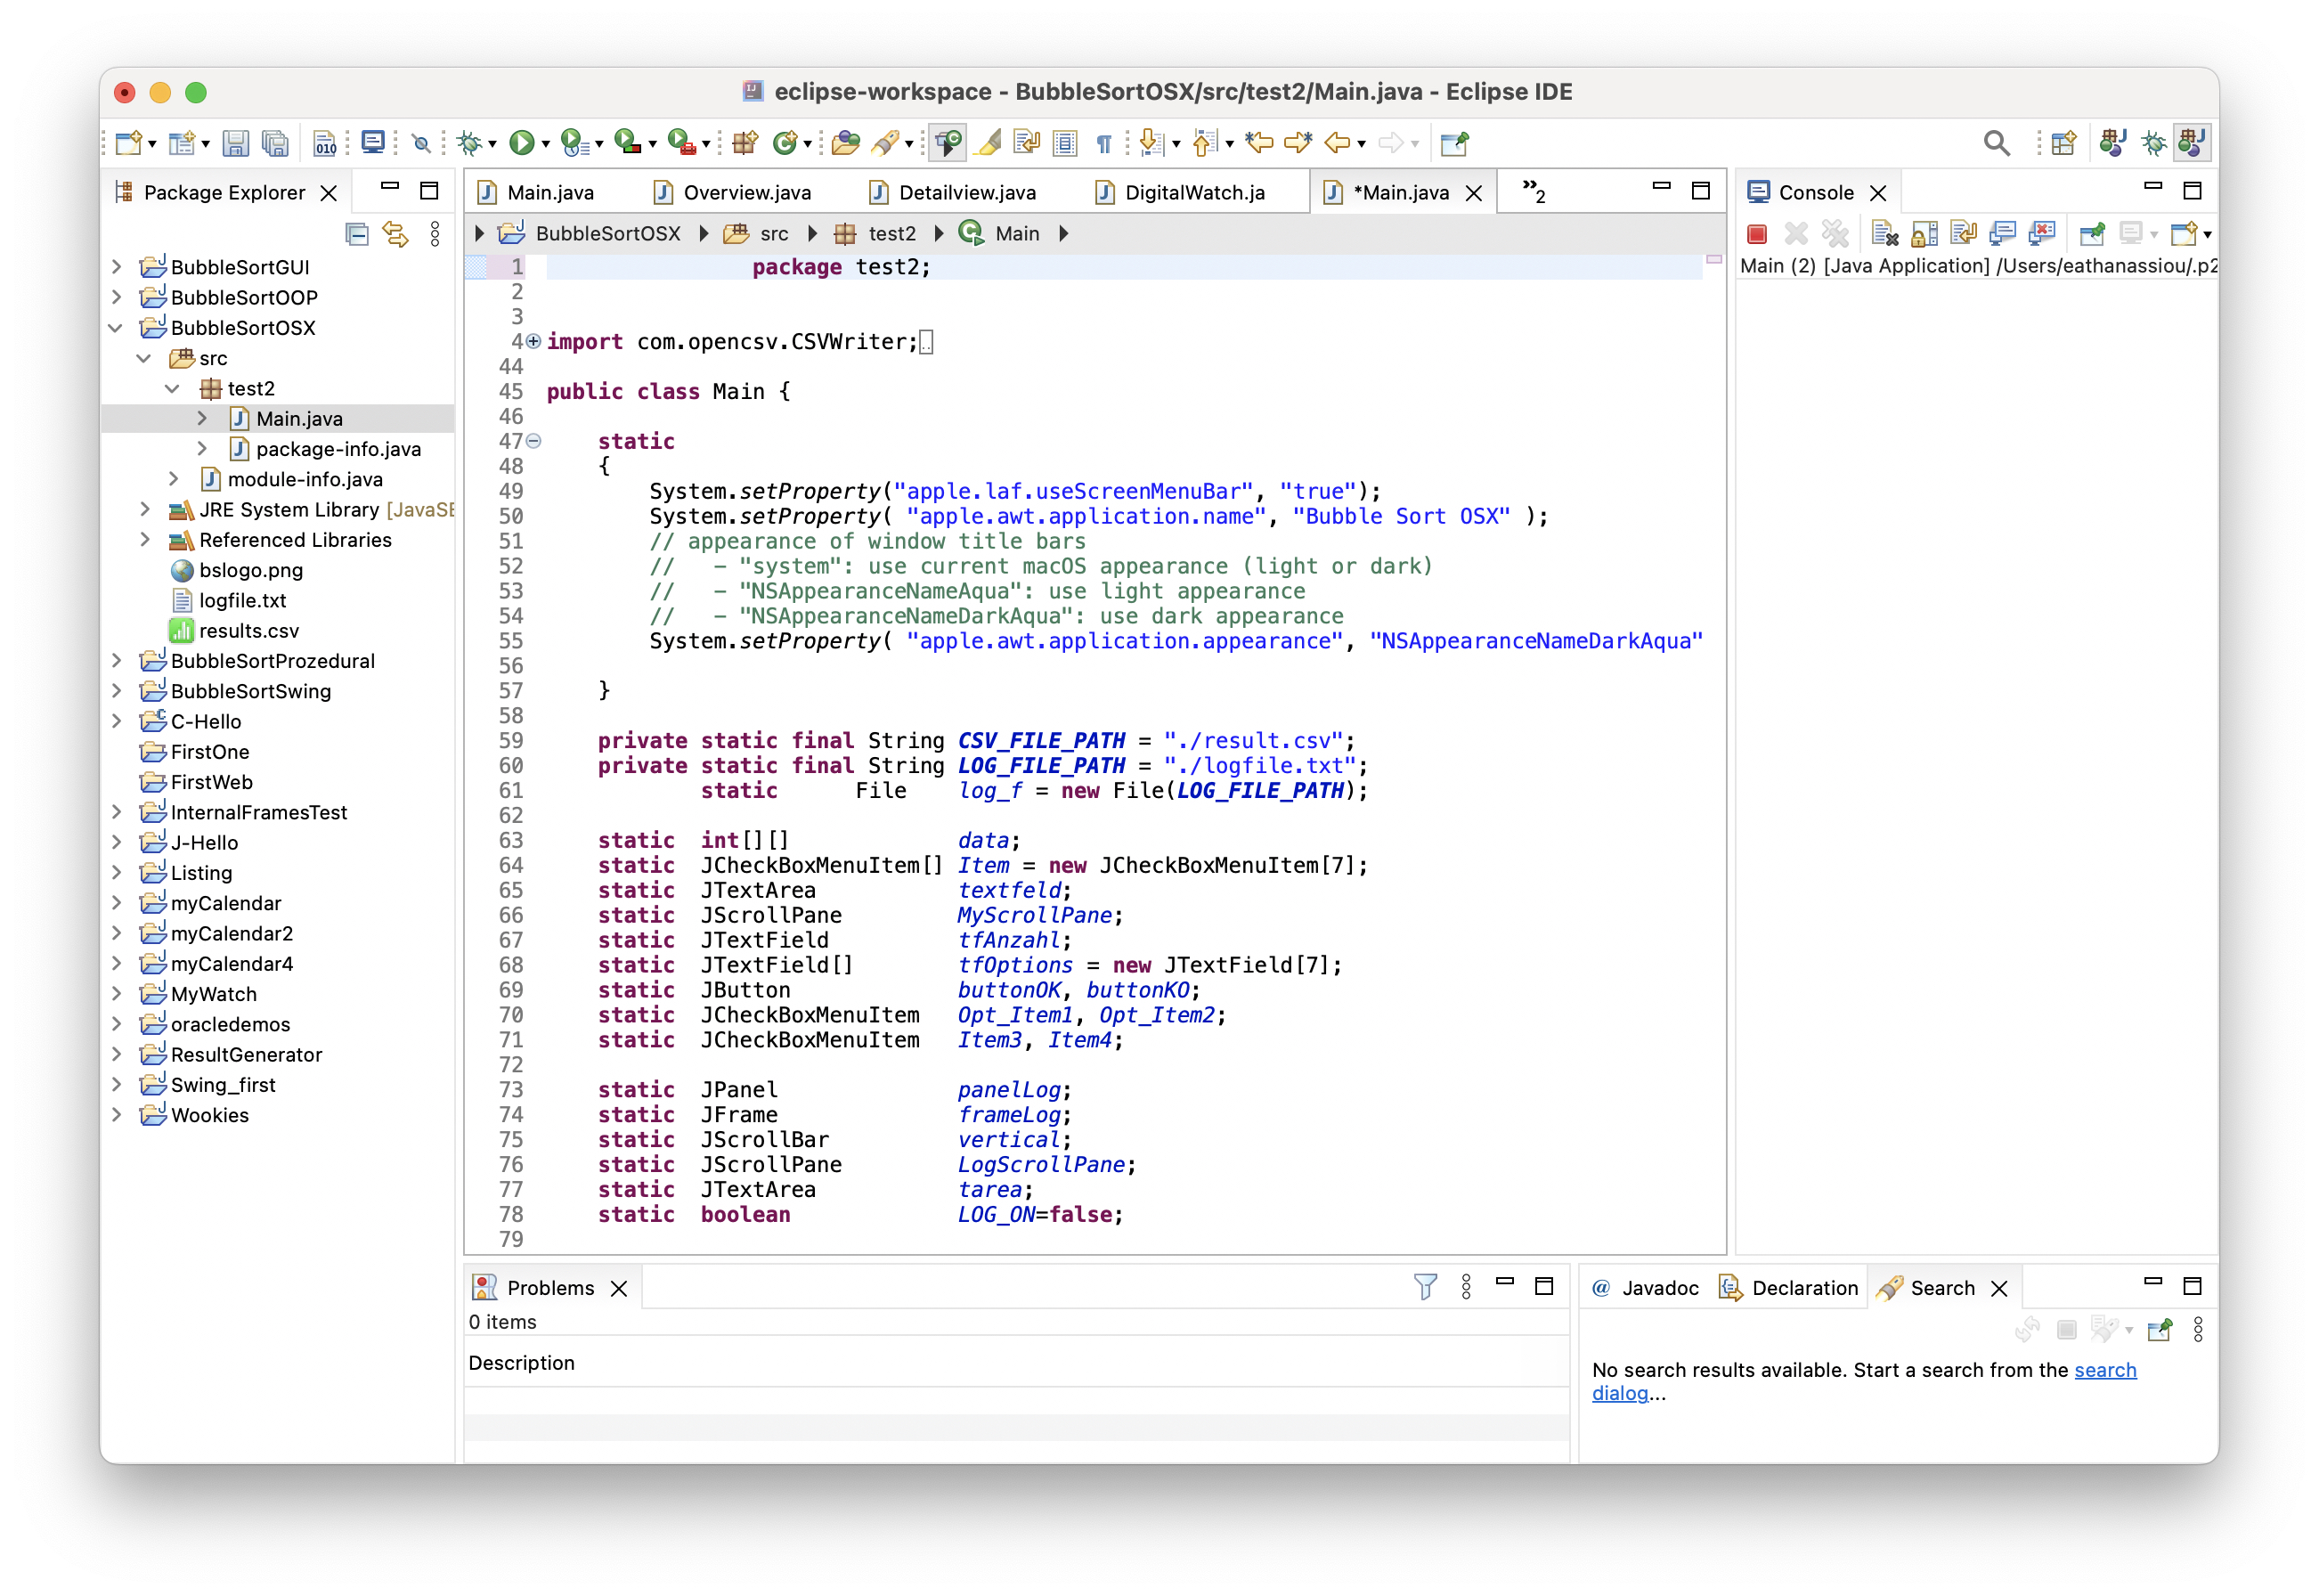
Task: Open the Run button dropdown arrow
Action: tap(546, 144)
